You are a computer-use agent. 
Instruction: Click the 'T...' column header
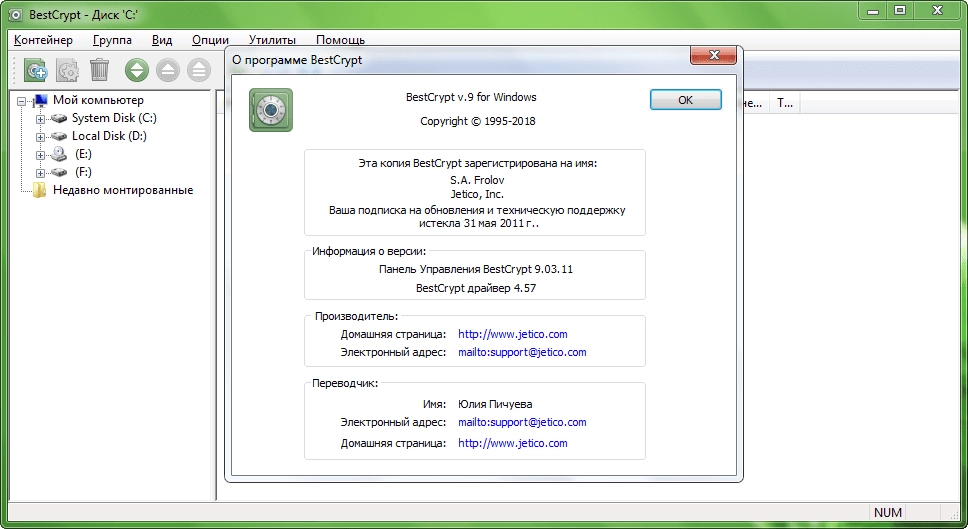pyautogui.click(x=785, y=103)
